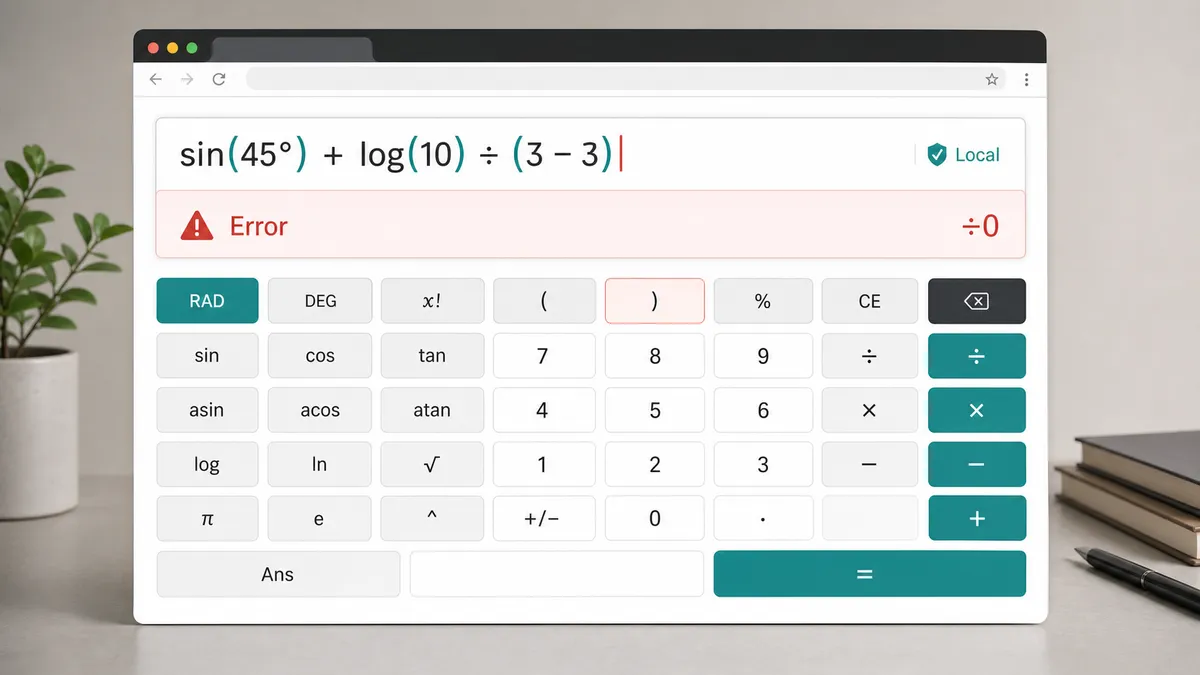Click the cos function key

tap(320, 356)
